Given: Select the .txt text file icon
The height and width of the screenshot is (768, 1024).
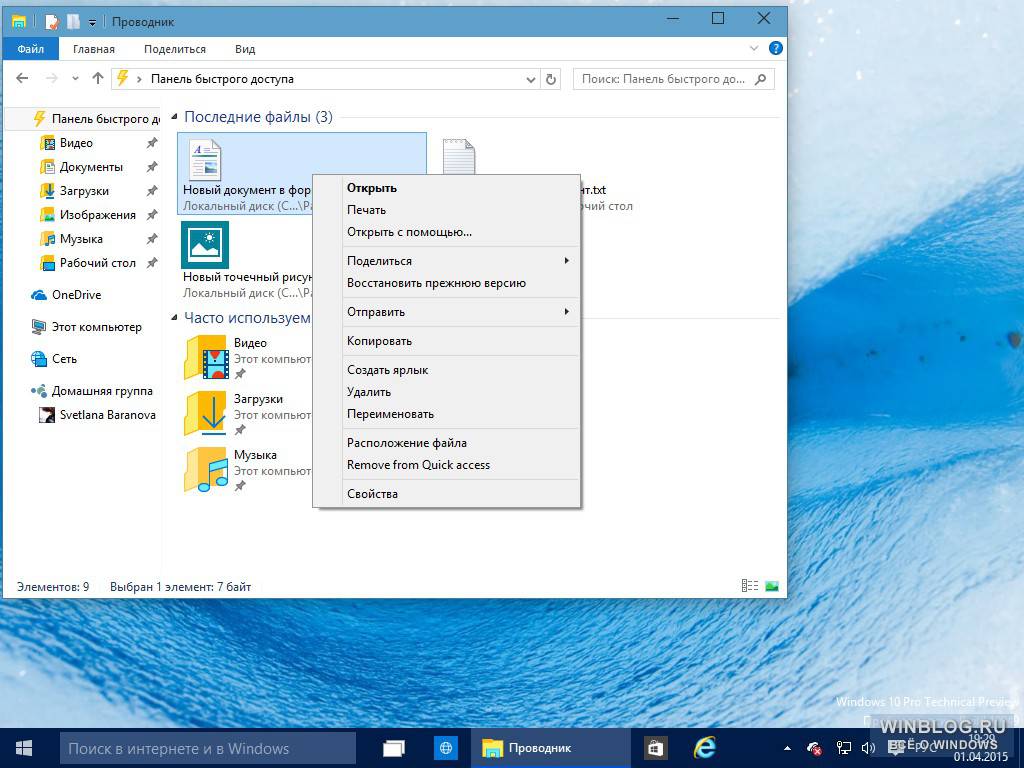Looking at the screenshot, I should coord(458,157).
